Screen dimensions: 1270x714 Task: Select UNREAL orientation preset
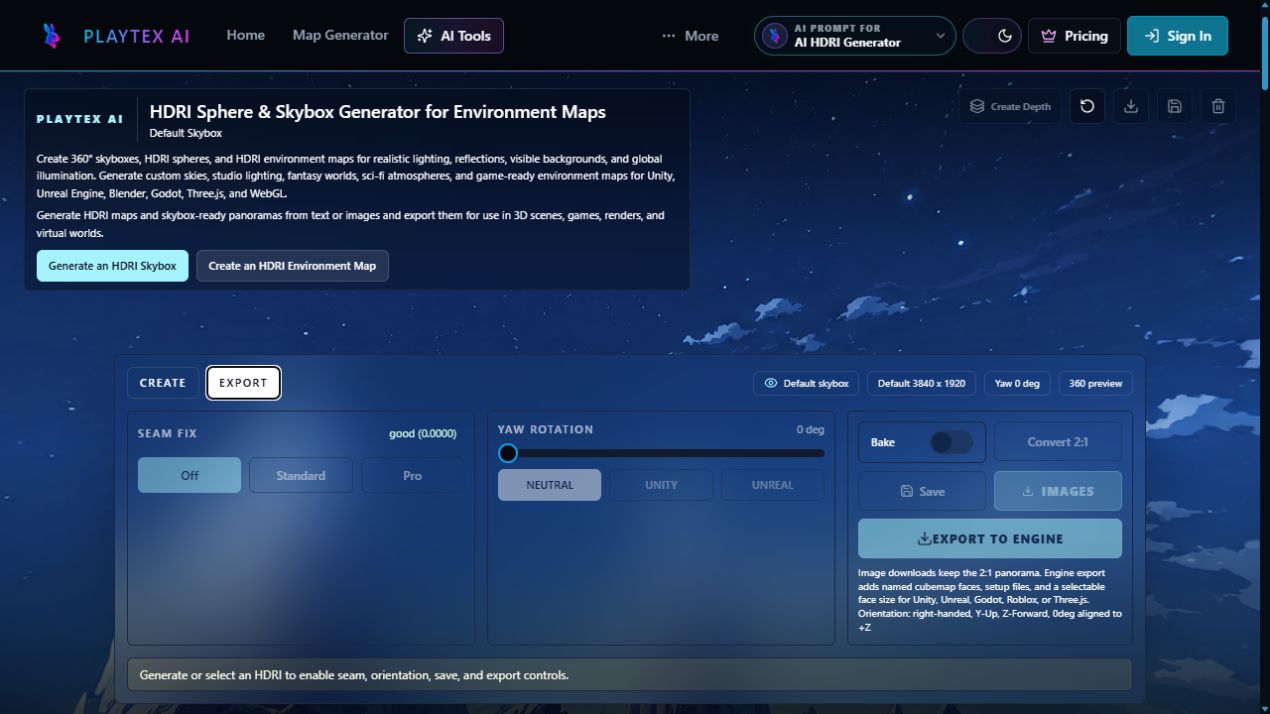click(773, 485)
